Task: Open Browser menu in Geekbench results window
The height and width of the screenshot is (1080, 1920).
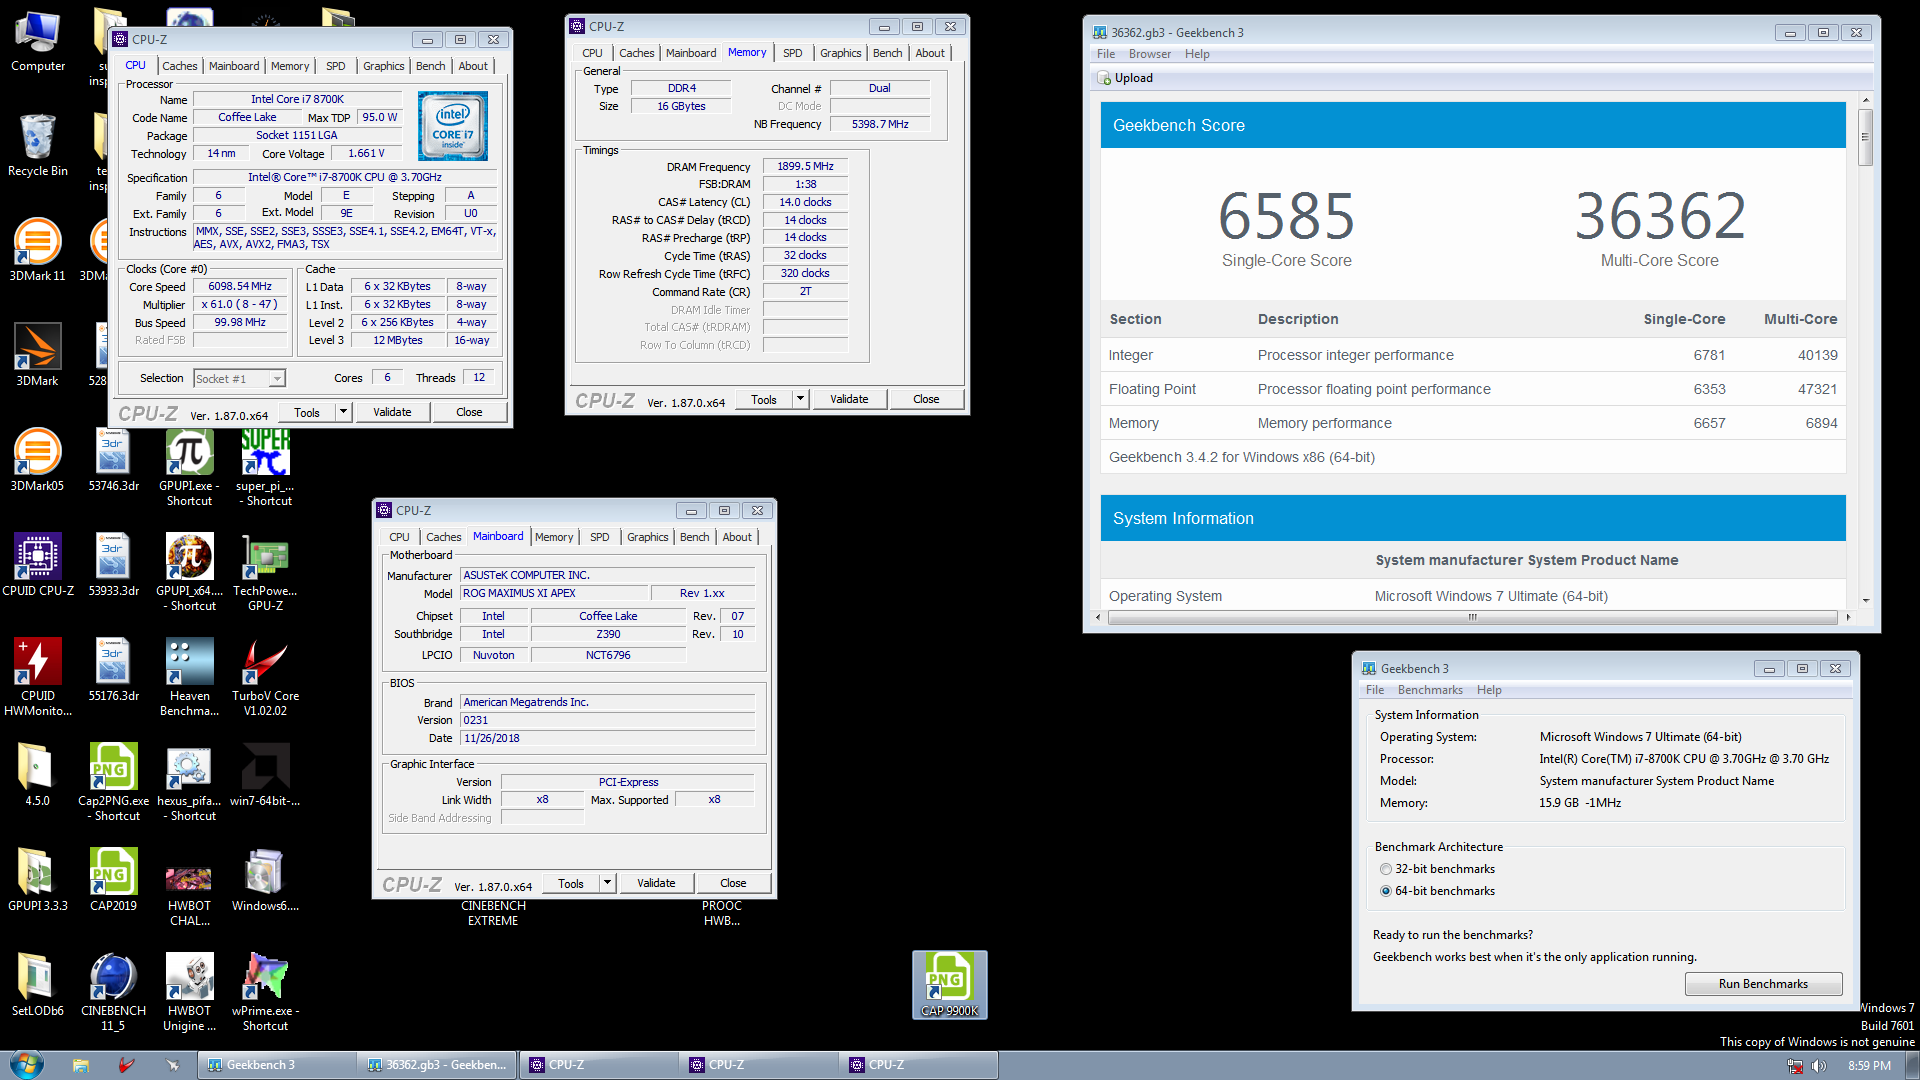Action: coord(1149,54)
